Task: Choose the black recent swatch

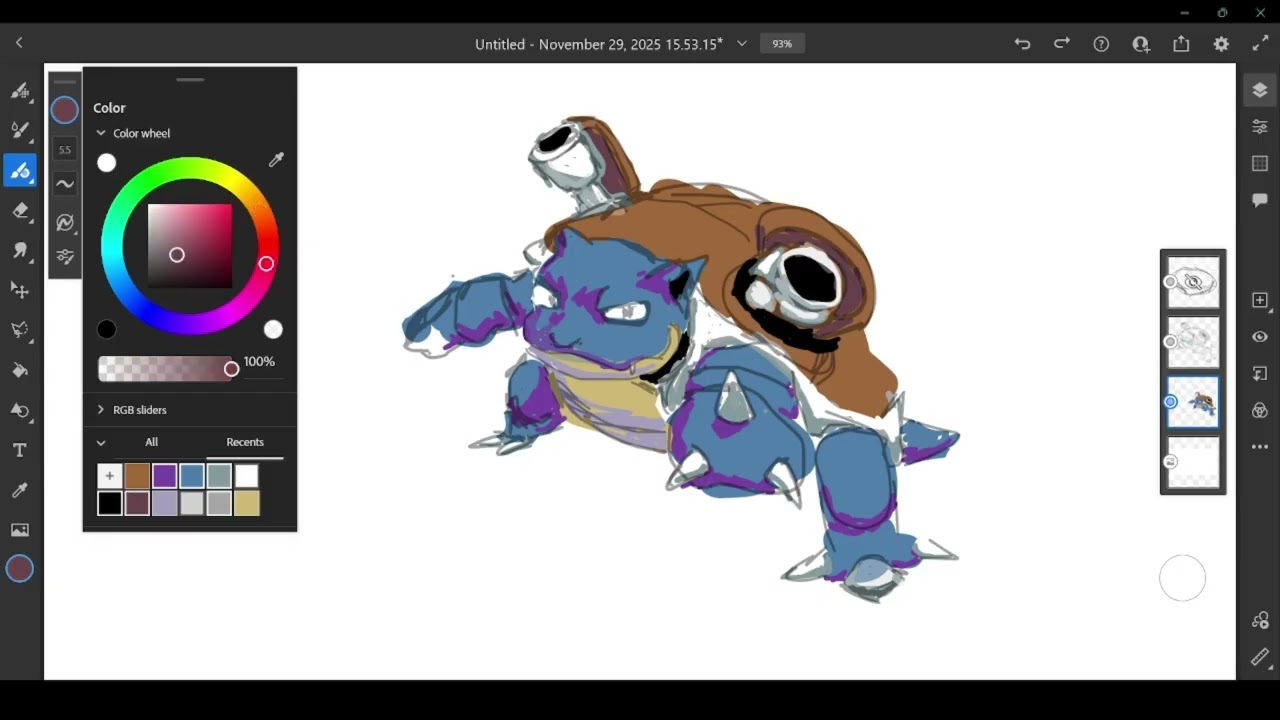Action: click(x=110, y=503)
